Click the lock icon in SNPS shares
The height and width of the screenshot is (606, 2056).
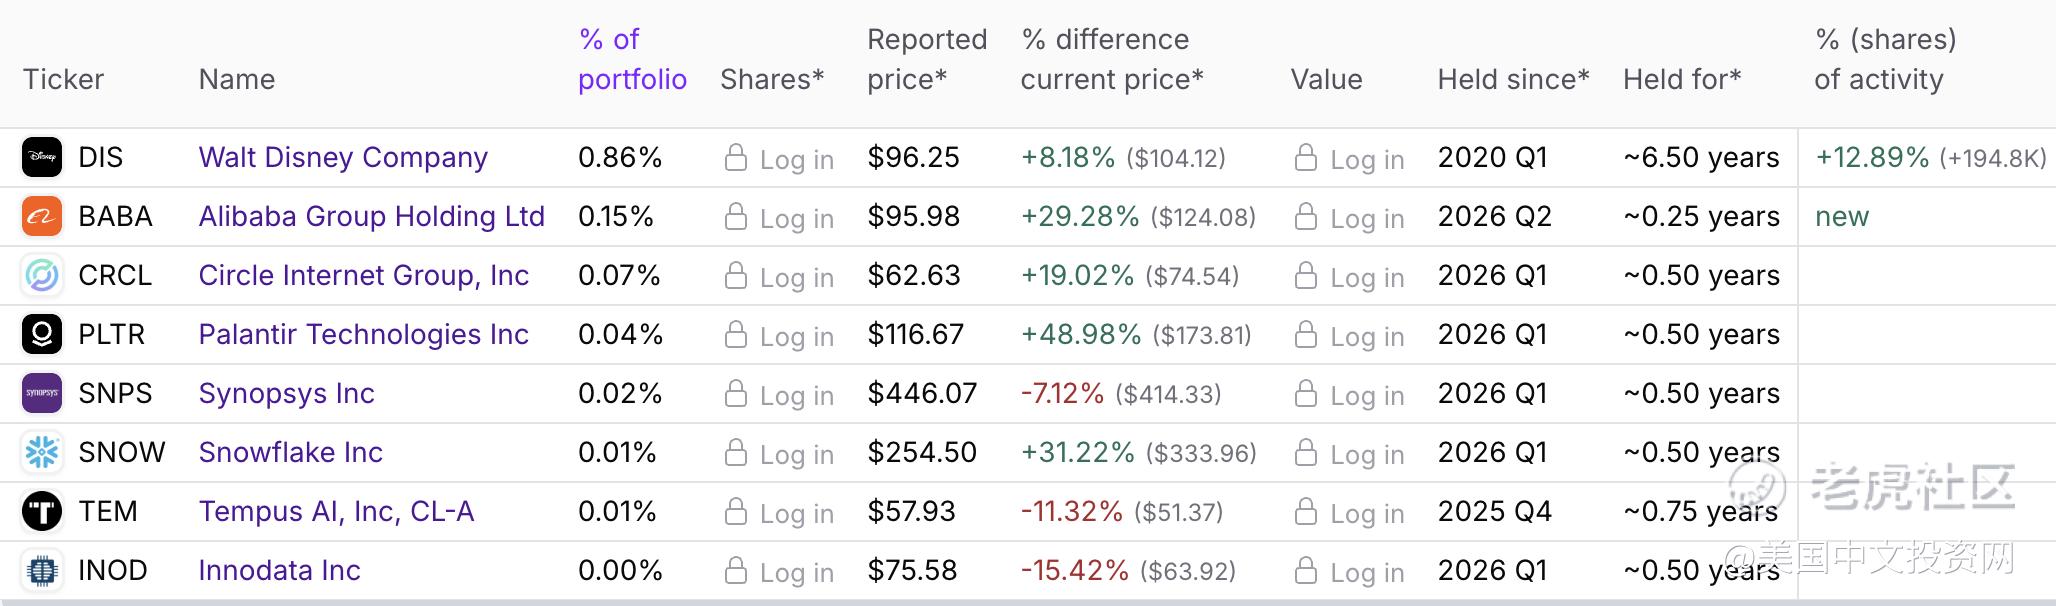click(736, 394)
